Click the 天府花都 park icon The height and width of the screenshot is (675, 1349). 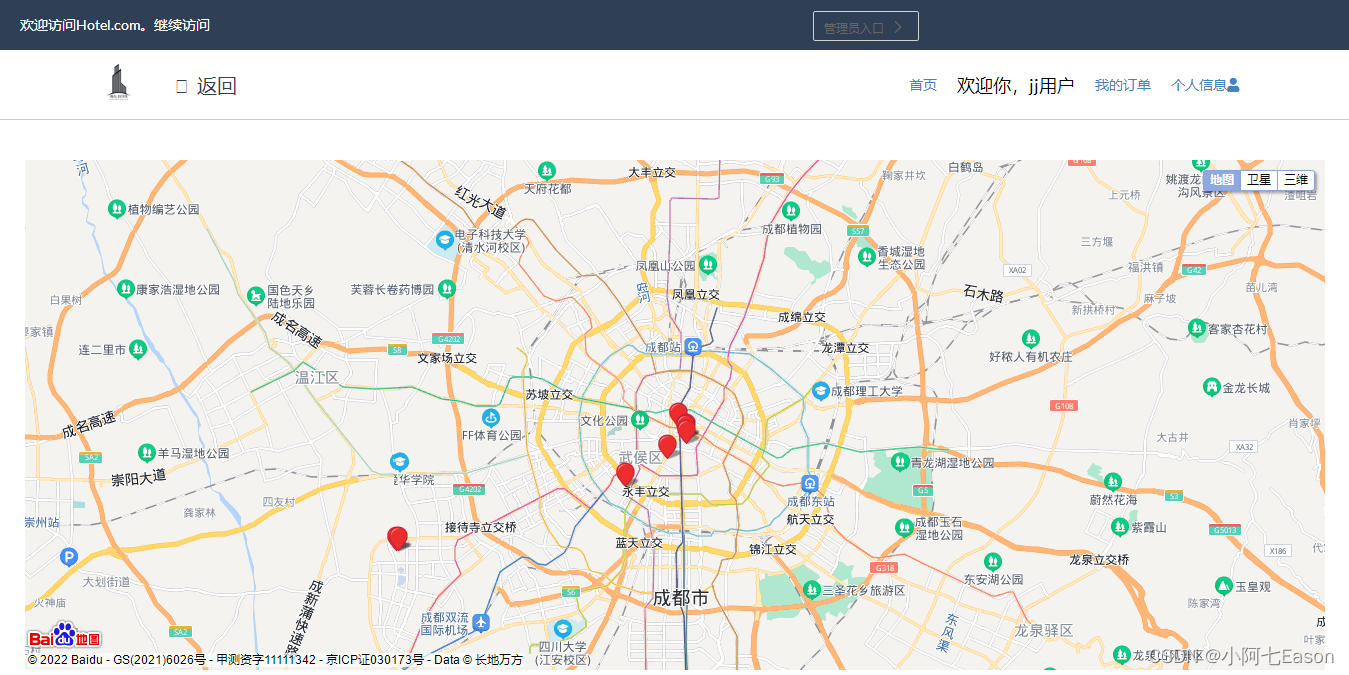coord(547,171)
